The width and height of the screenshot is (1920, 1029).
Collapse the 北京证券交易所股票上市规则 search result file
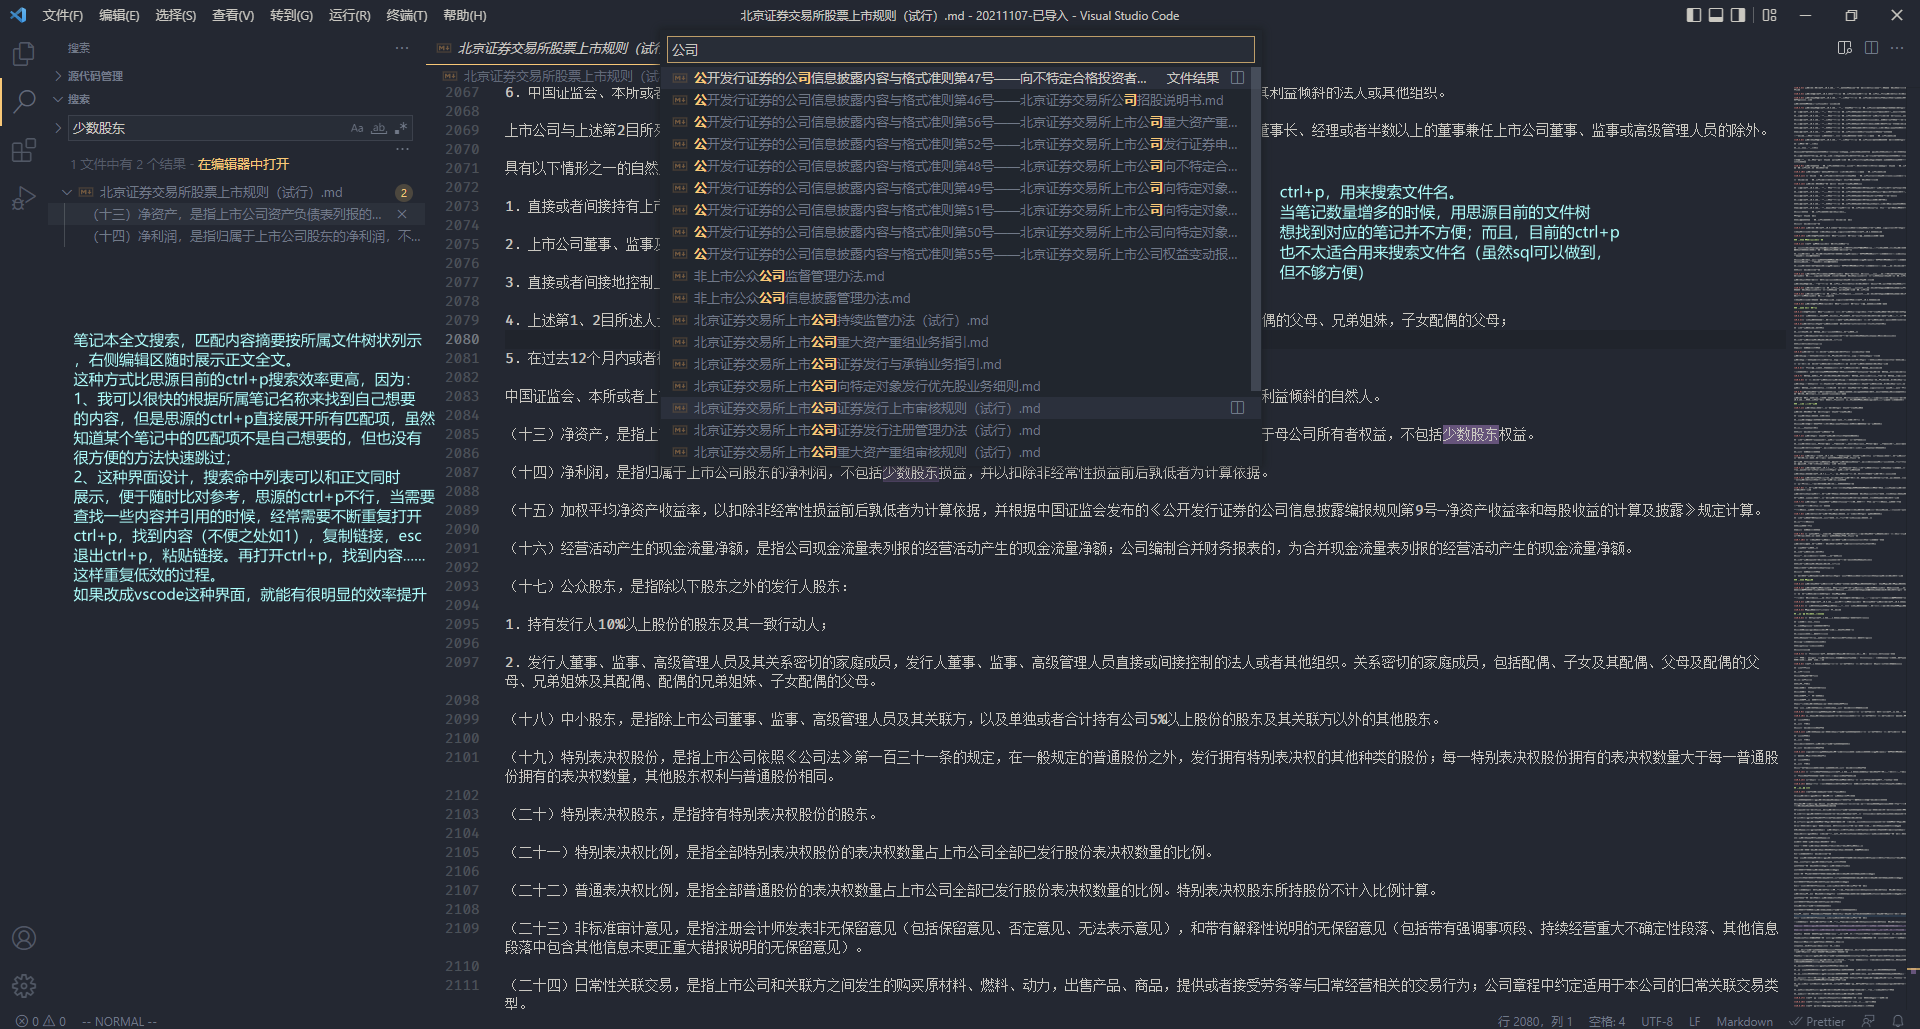[67, 192]
